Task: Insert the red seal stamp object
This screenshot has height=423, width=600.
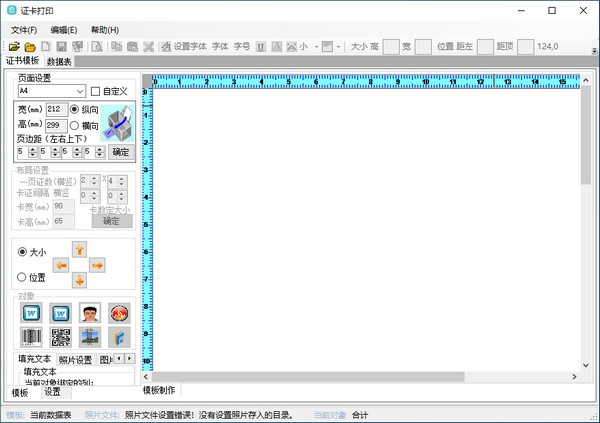Action: 119,314
